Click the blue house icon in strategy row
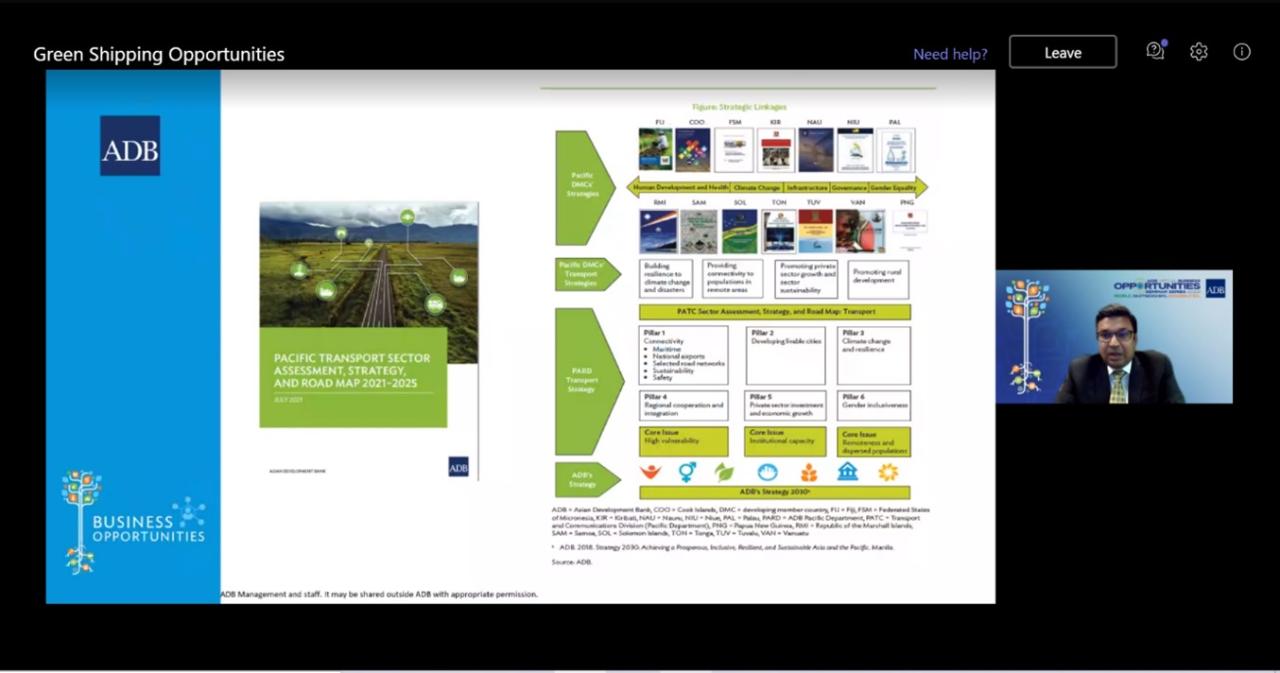 pos(847,472)
